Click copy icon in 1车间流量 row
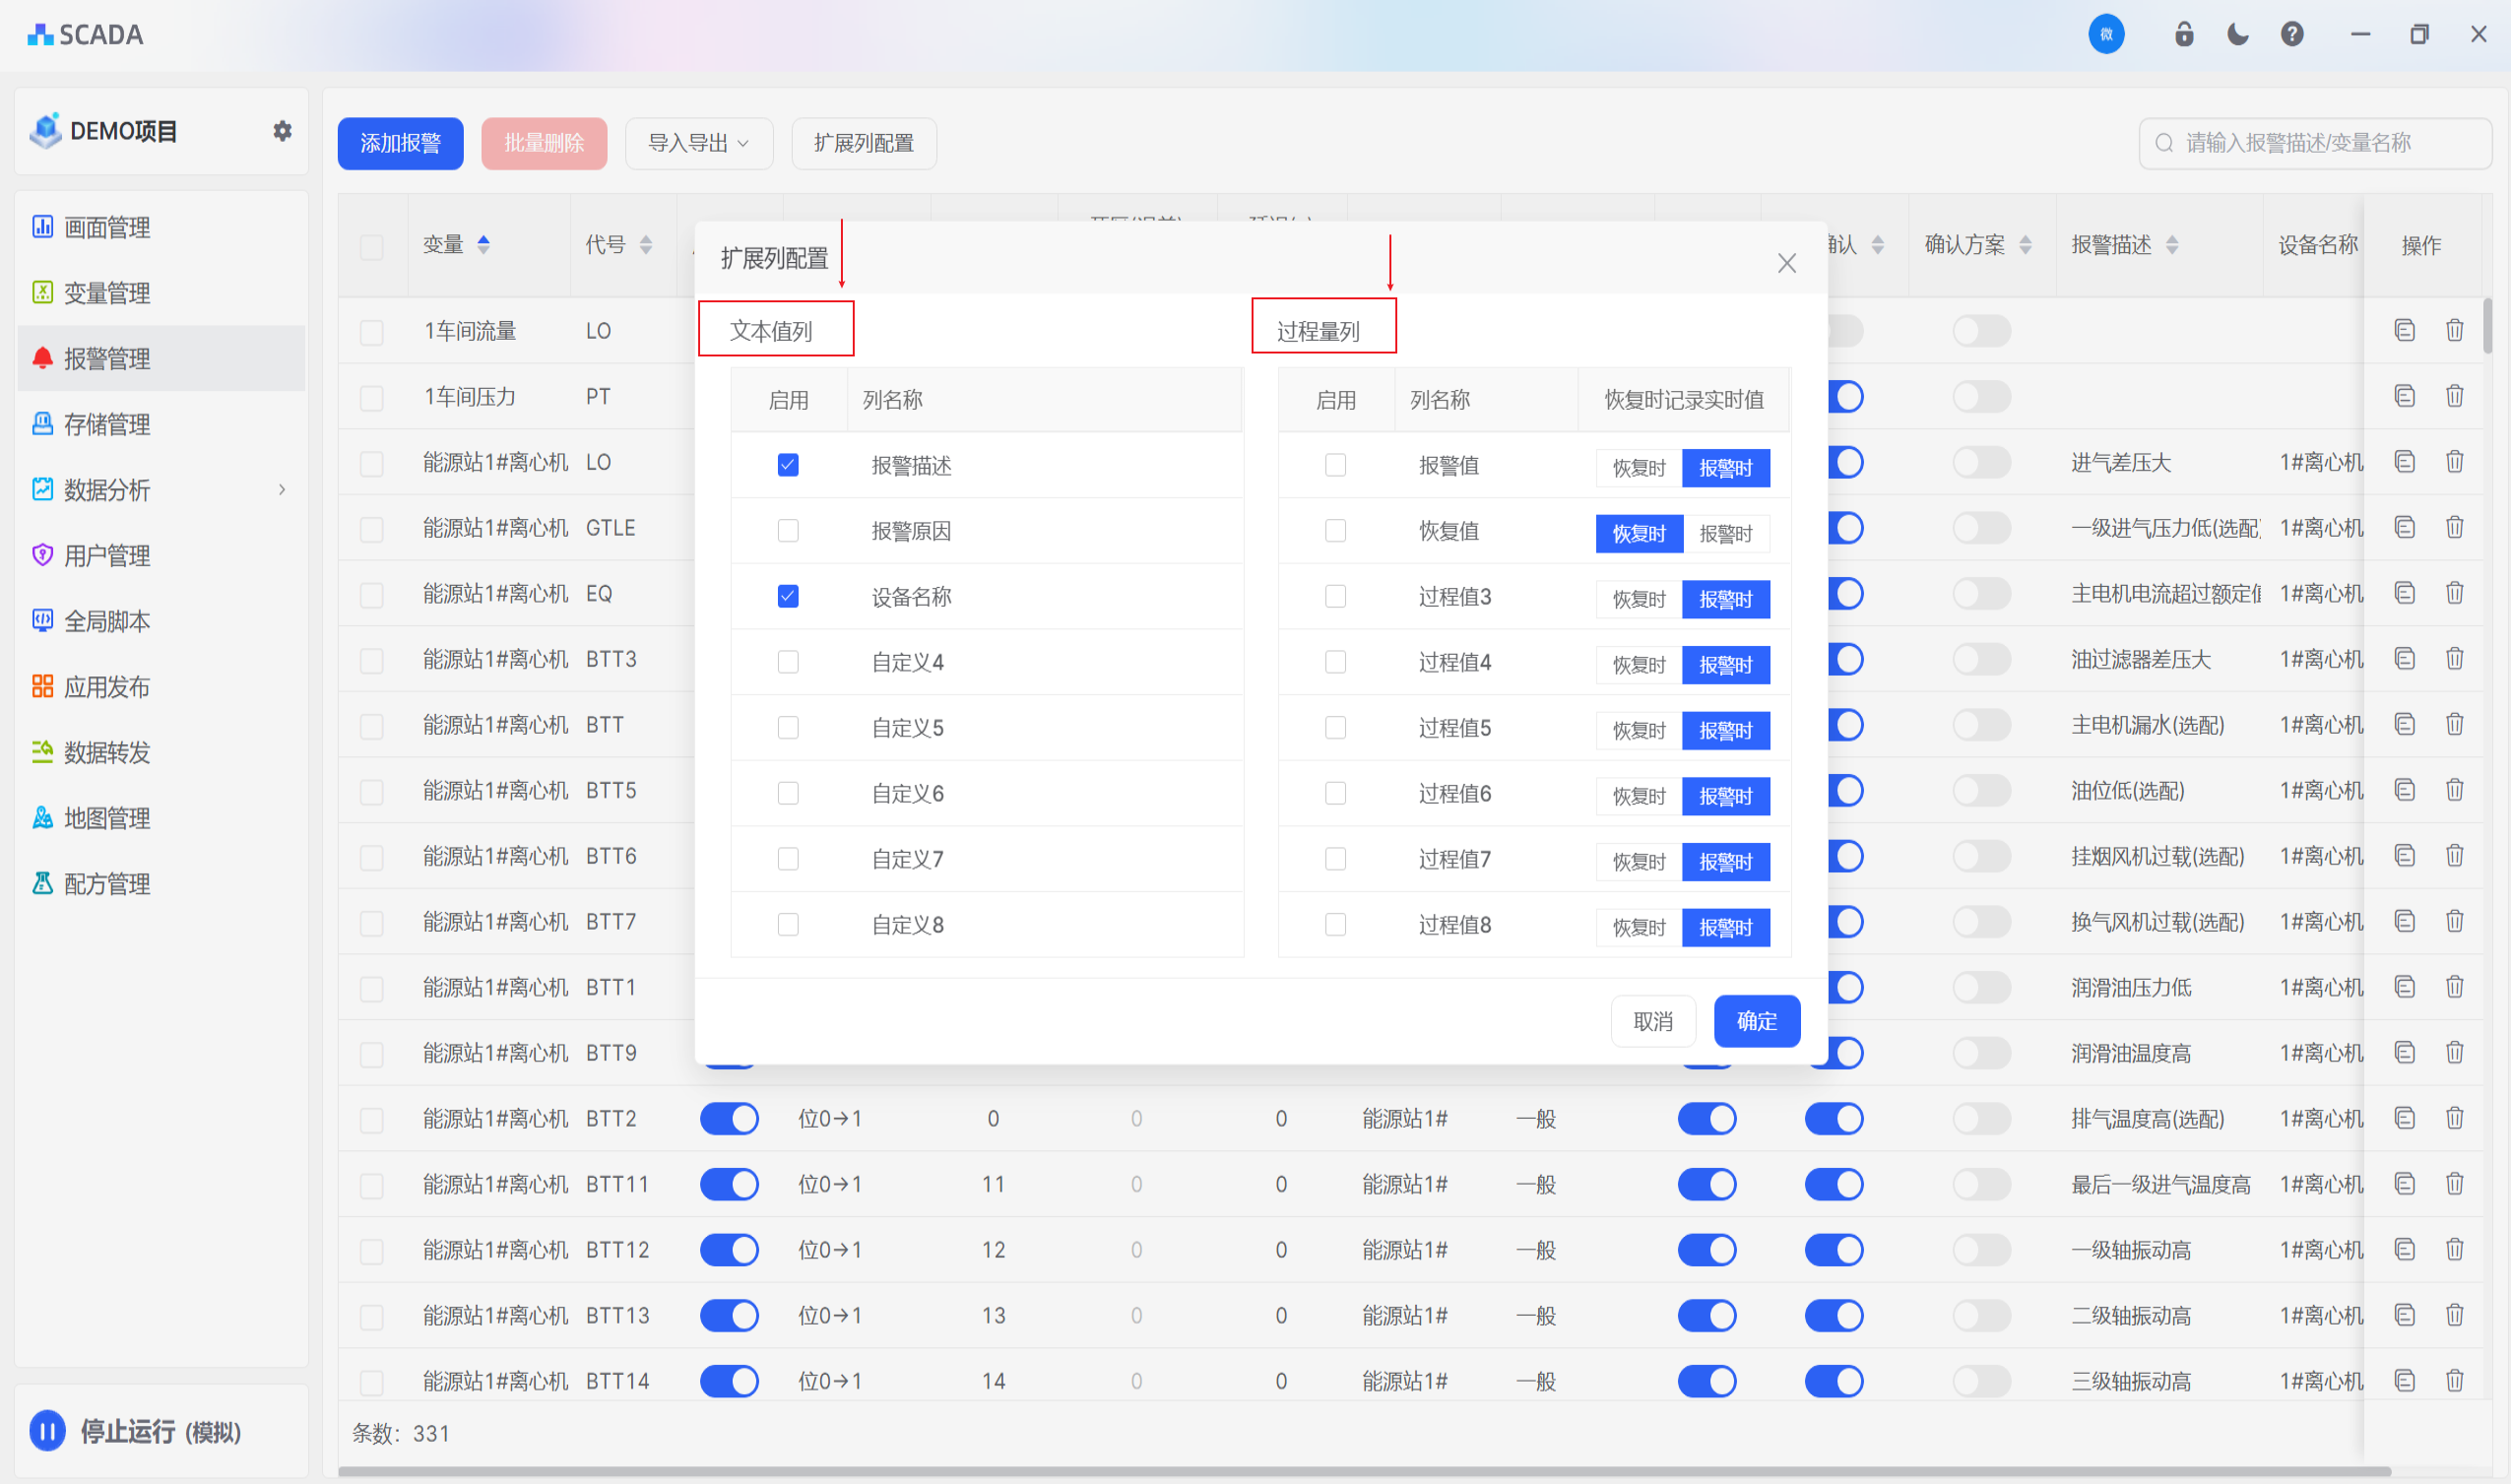The height and width of the screenshot is (1484, 2511). (2405, 330)
